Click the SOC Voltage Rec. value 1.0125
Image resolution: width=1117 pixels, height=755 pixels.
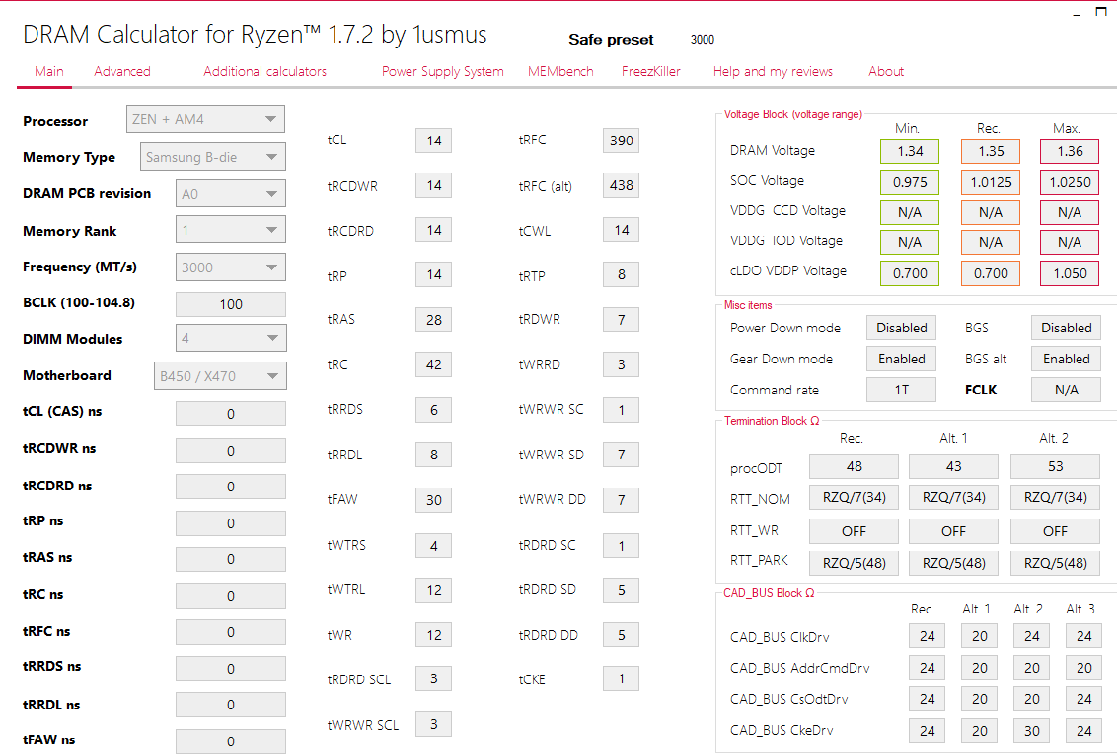pos(990,182)
